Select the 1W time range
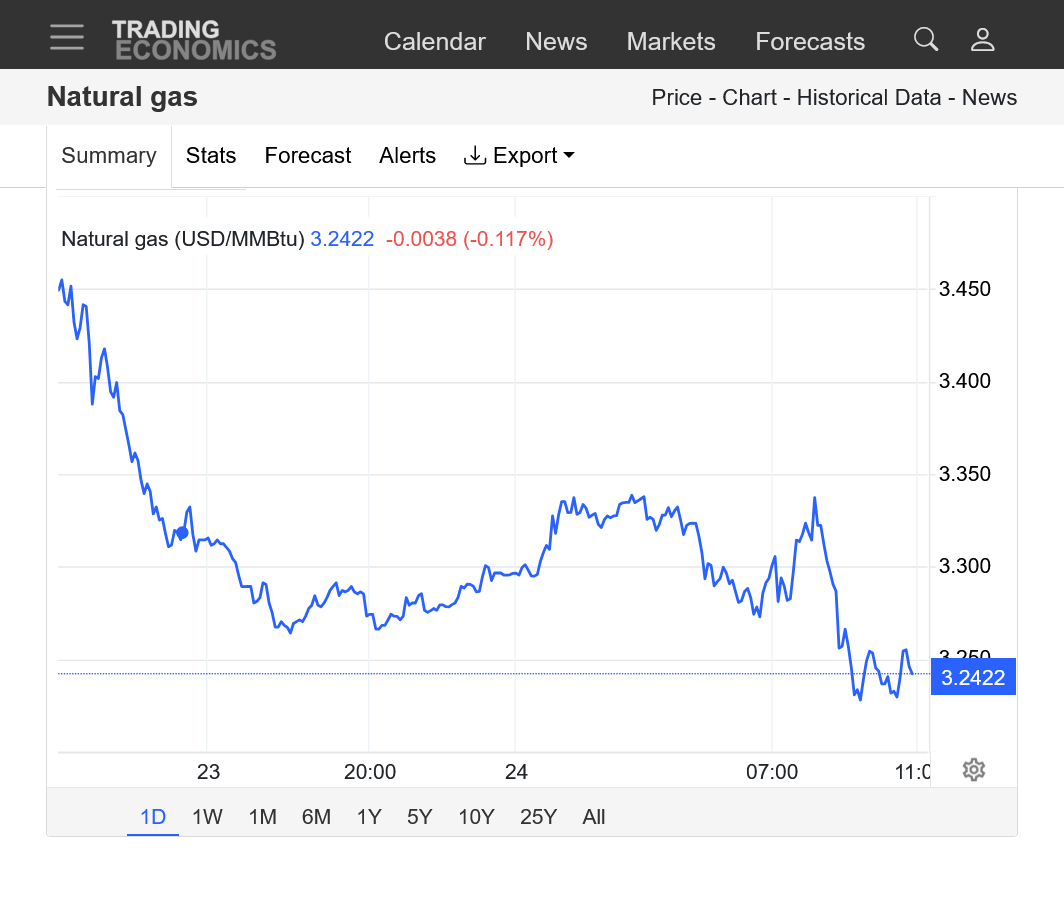This screenshot has height=901, width=1064. [207, 817]
